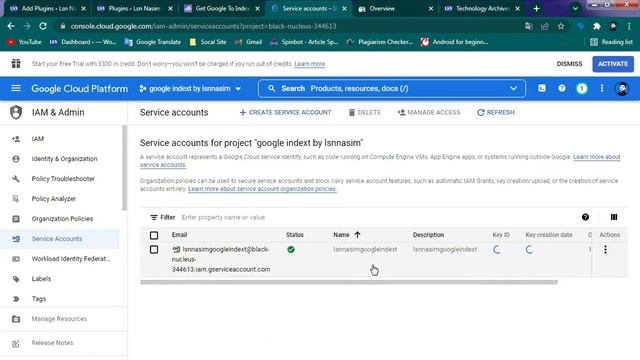This screenshot has width=640, height=360.
Task: Open tab search chevron in Chrome
Action: (x=575, y=9)
